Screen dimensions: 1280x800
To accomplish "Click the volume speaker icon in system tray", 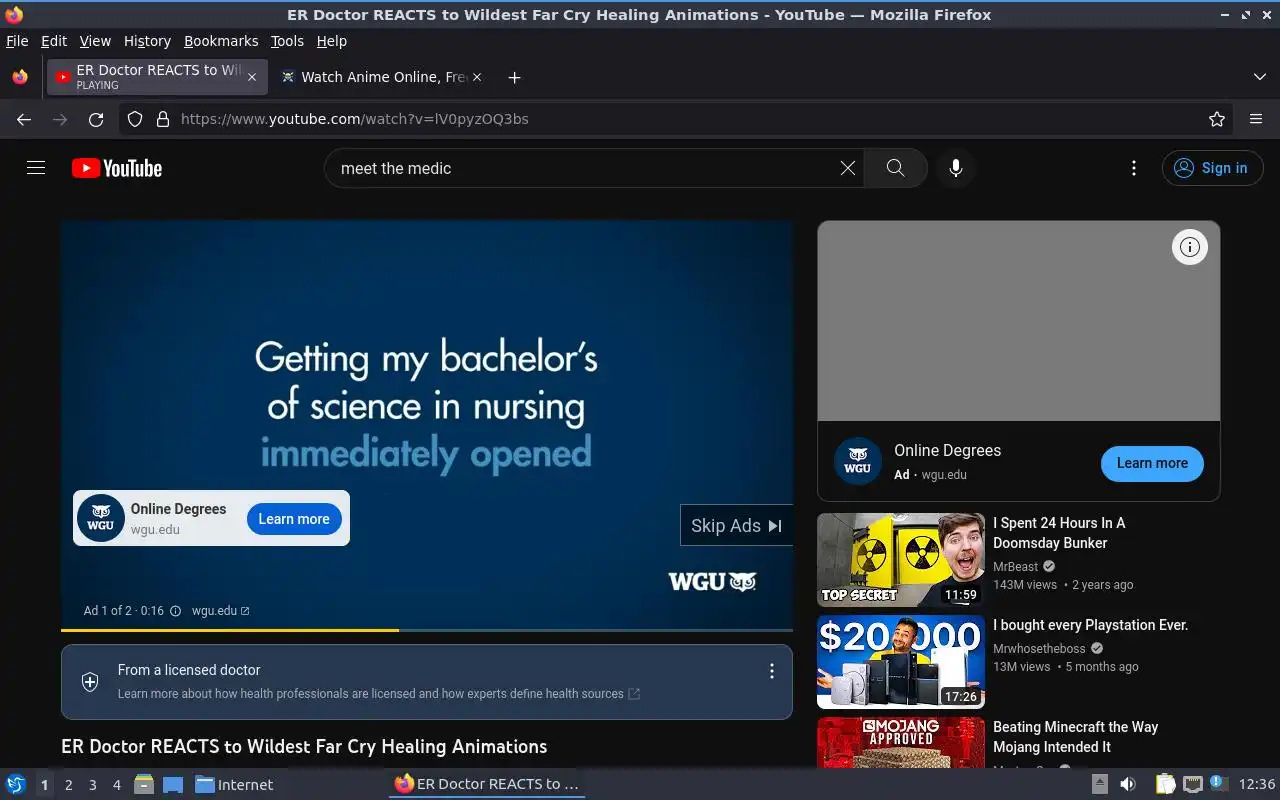I will click(1127, 784).
